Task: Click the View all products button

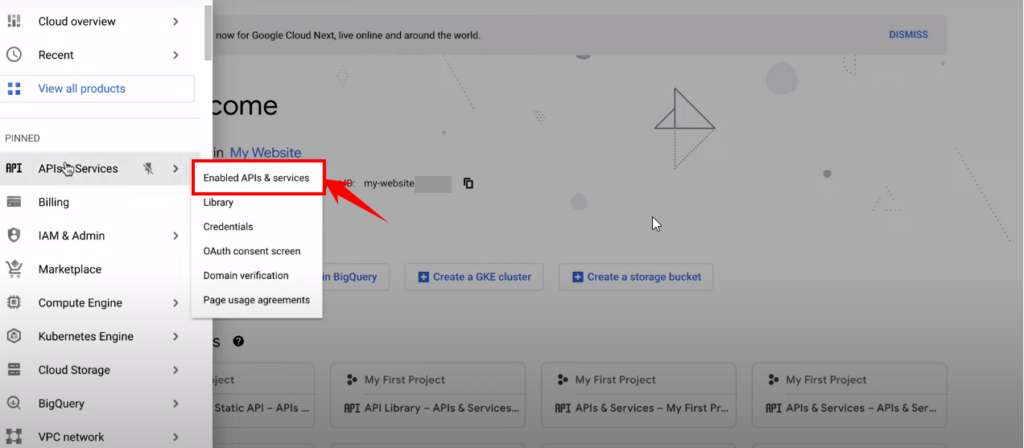Action: pos(97,89)
